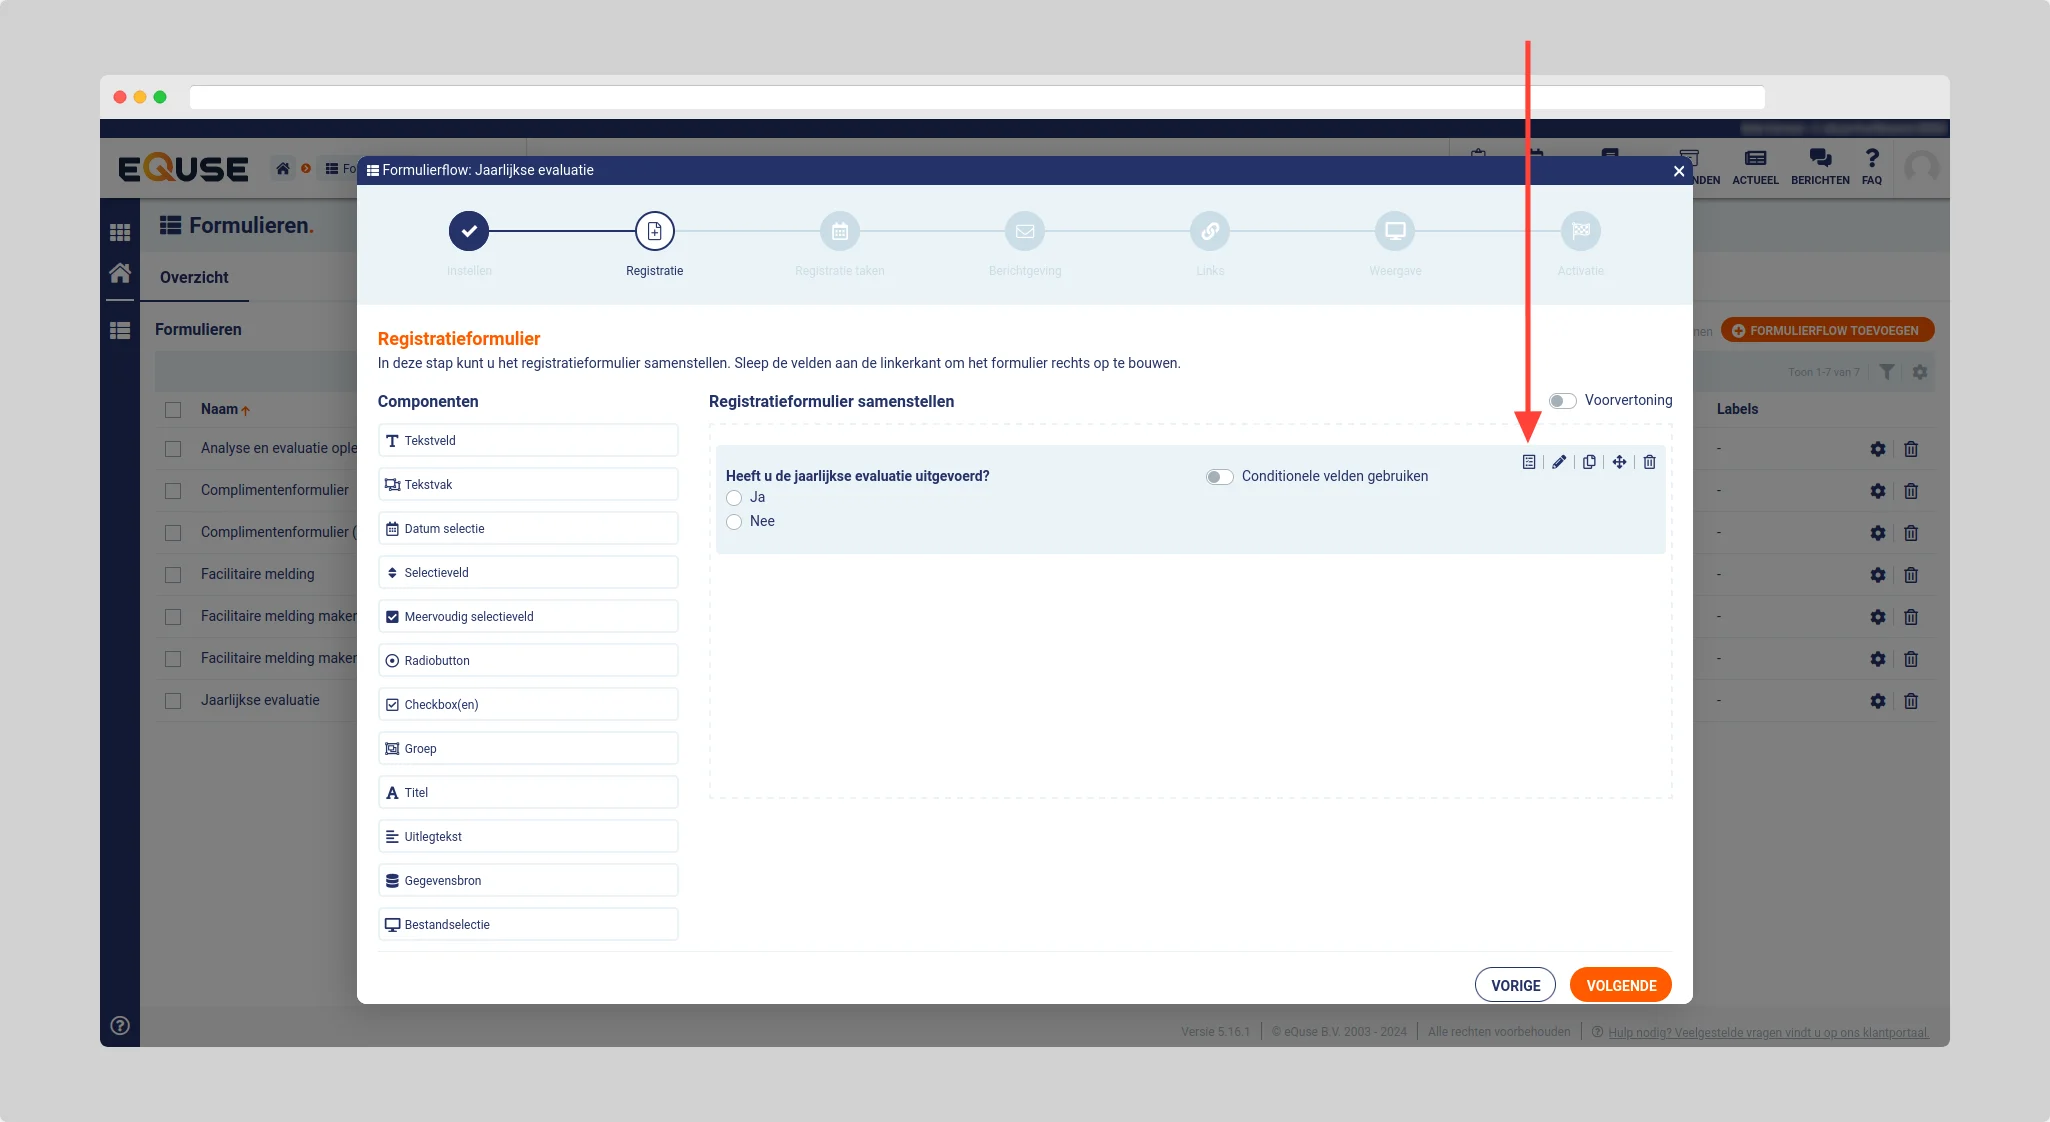
Task: Click the VOLGENDE button
Action: point(1620,985)
